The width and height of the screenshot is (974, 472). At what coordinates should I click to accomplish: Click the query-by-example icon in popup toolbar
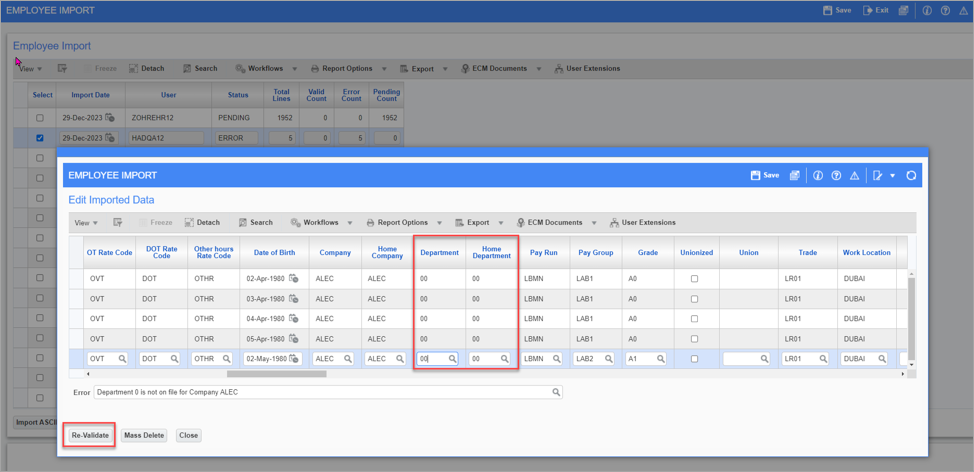(x=117, y=222)
